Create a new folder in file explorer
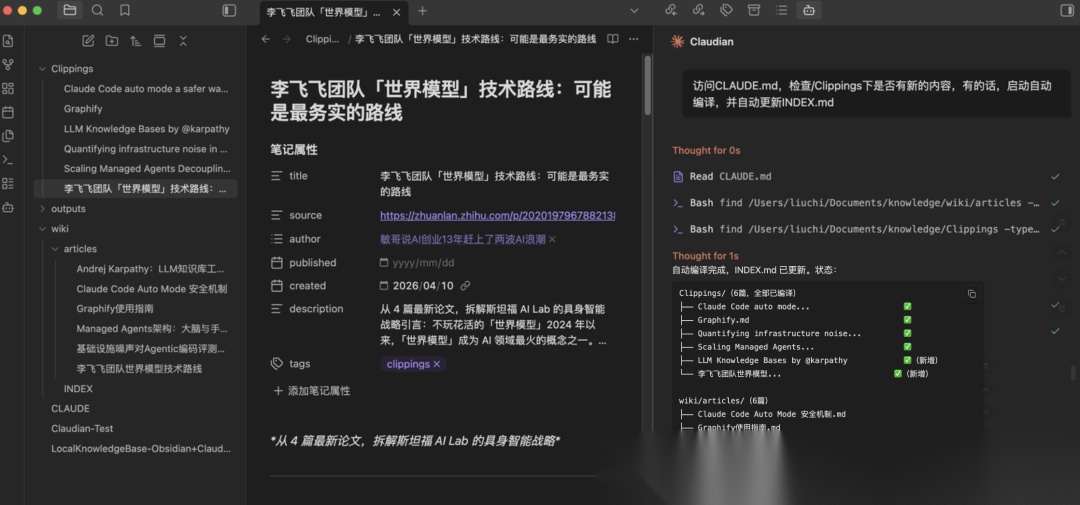The image size is (1080, 505). (112, 41)
